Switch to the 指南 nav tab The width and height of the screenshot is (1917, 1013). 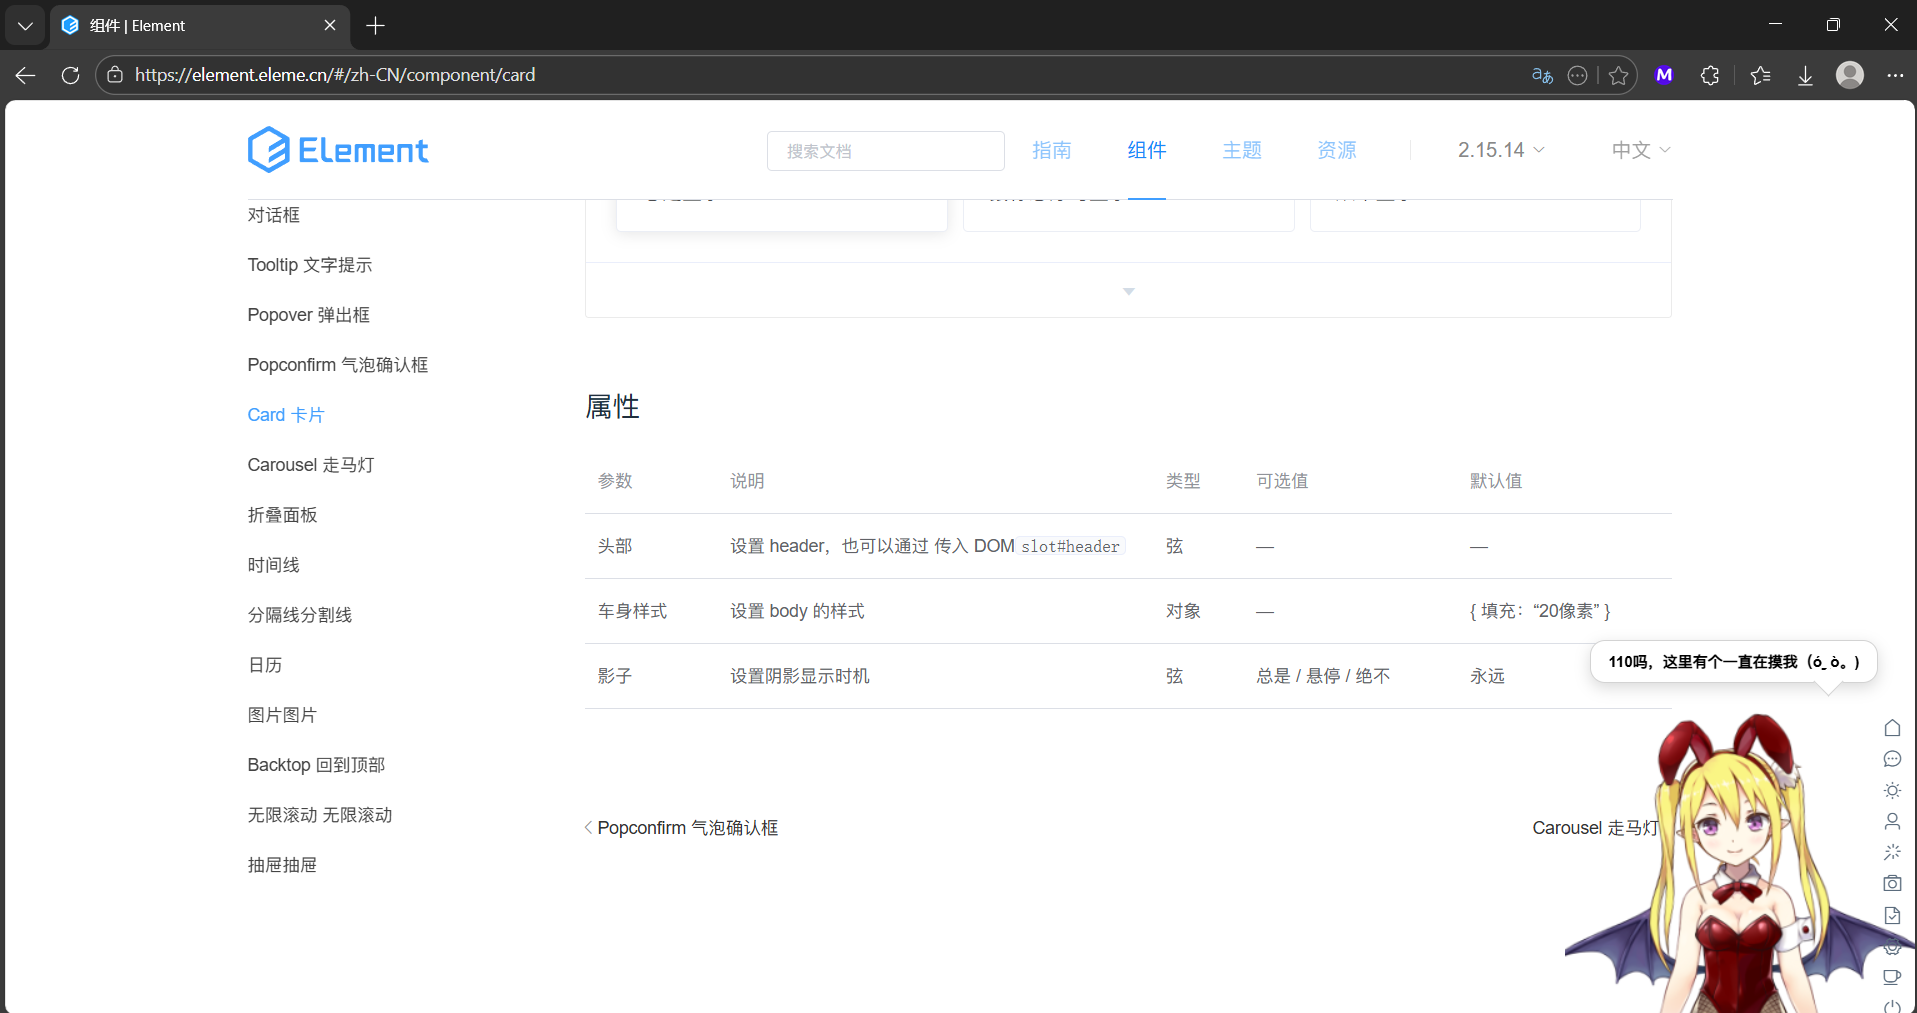(x=1051, y=150)
